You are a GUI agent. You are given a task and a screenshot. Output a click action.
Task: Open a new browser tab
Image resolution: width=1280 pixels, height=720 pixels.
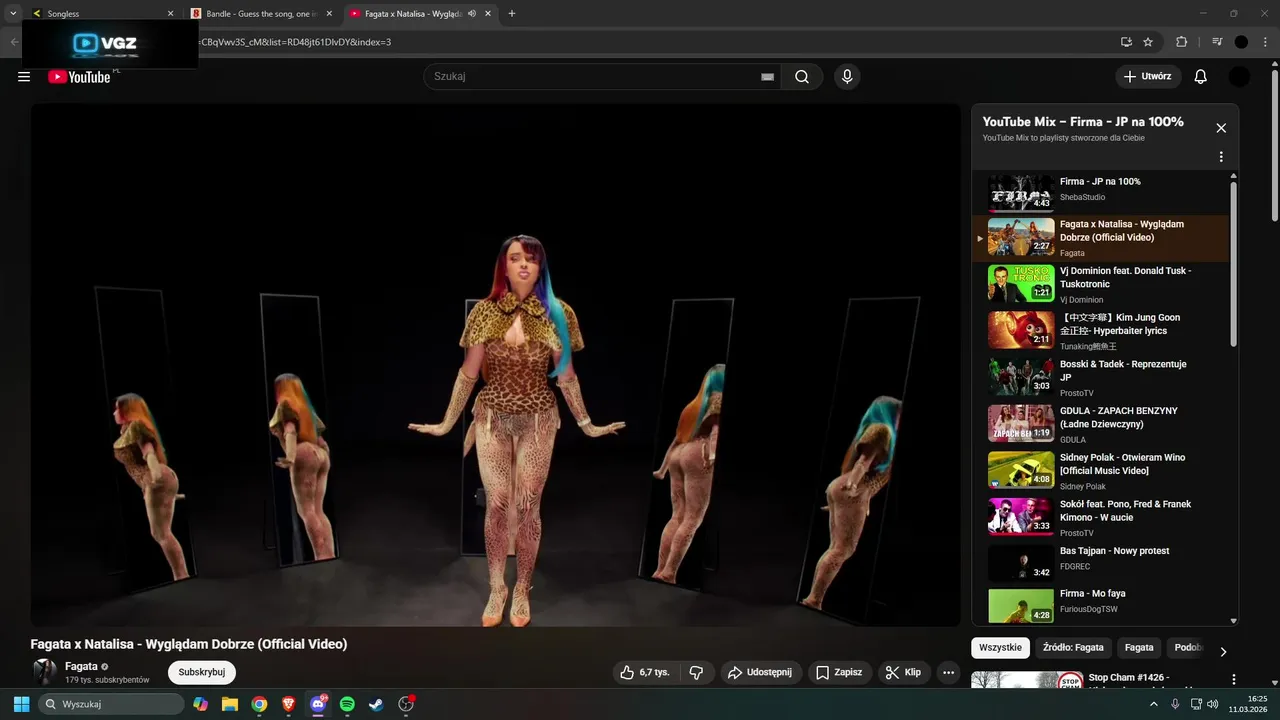coord(512,14)
